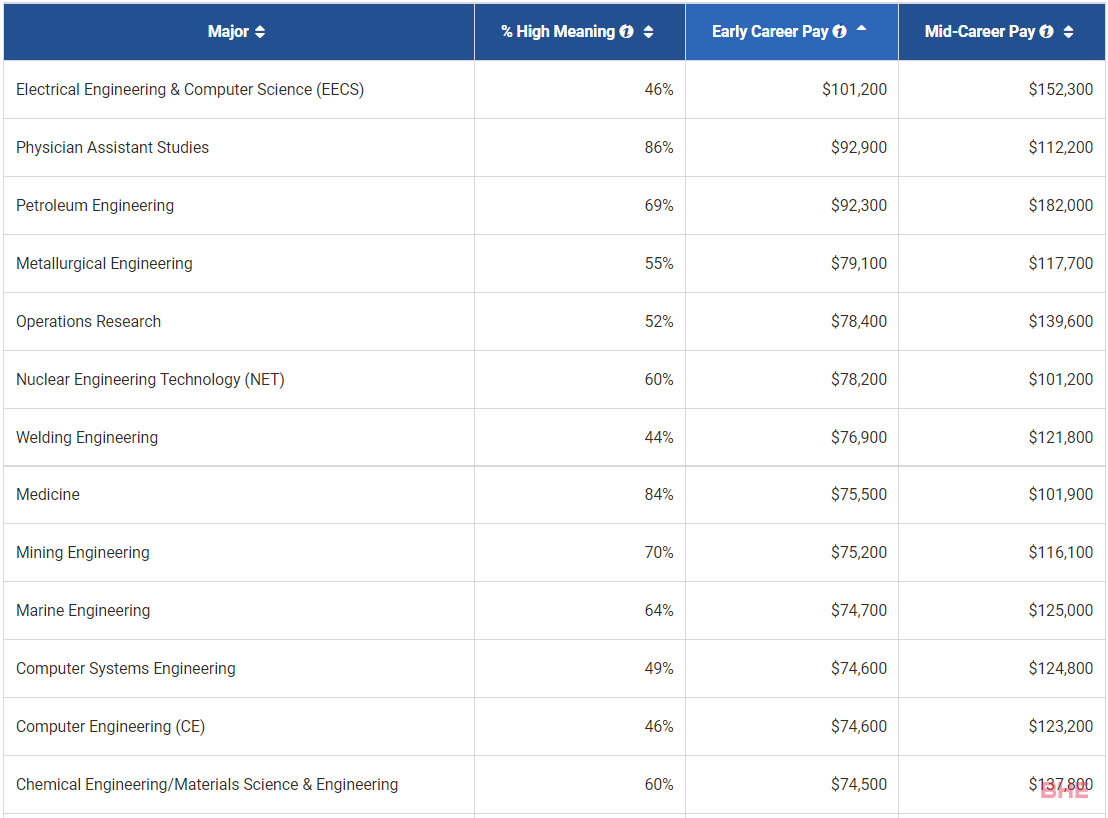Click the $152,300 mid-career pay
Image resolution: width=1108 pixels, height=818 pixels.
pyautogui.click(x=1061, y=90)
